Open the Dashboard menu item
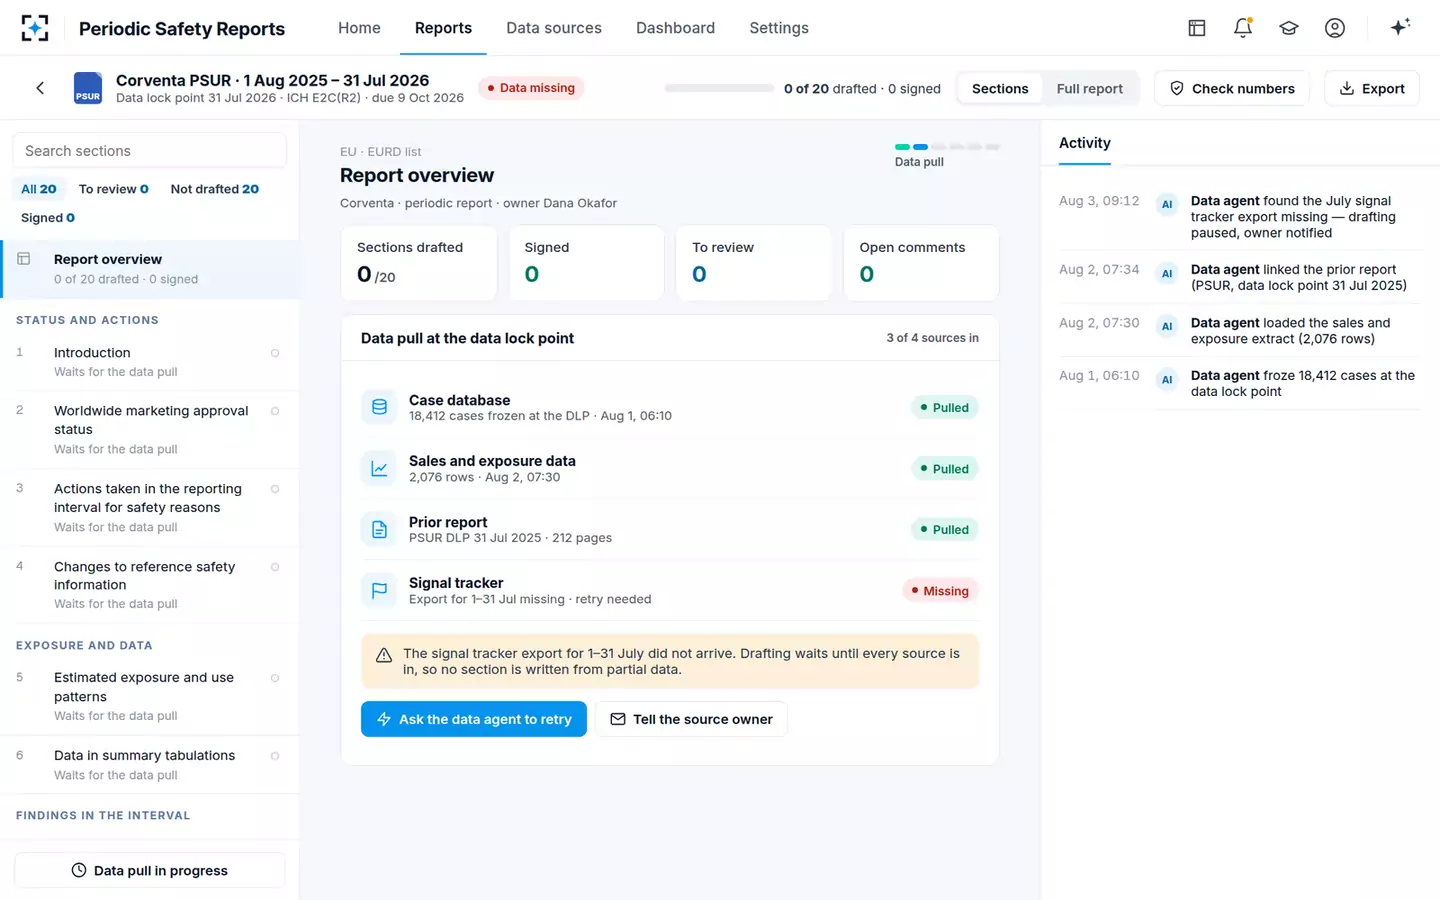1440x900 pixels. click(x=675, y=28)
